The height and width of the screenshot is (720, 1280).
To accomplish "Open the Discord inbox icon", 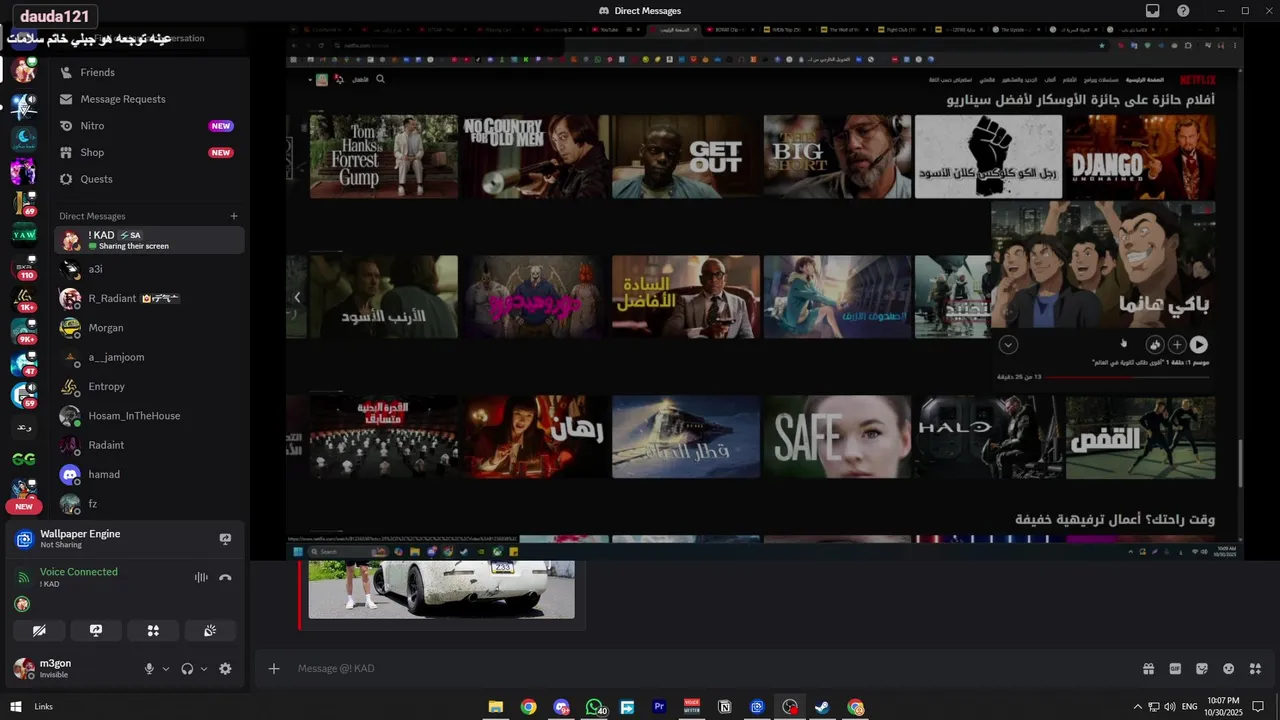I will [x=1153, y=11].
